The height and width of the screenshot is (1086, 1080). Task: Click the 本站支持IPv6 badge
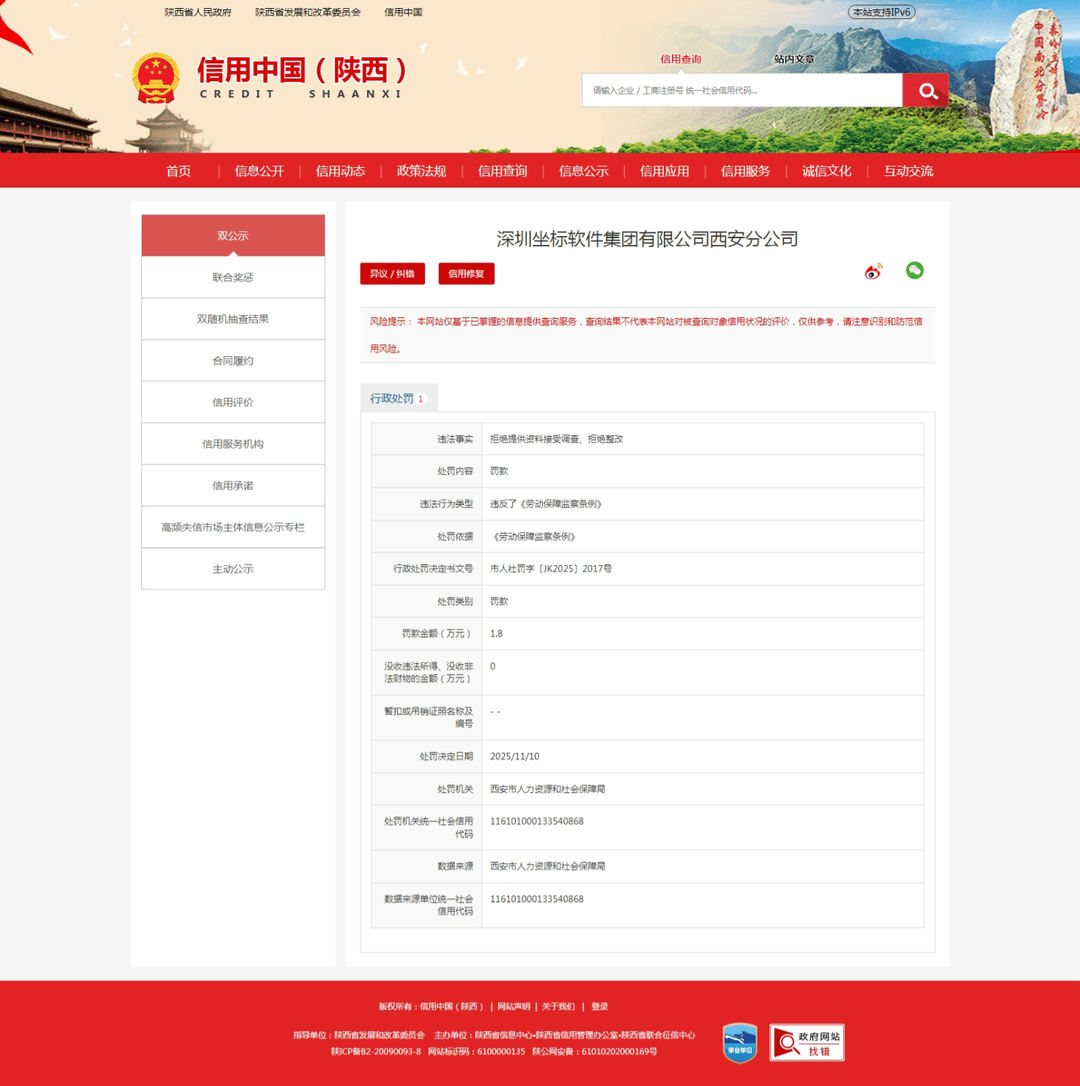click(880, 12)
